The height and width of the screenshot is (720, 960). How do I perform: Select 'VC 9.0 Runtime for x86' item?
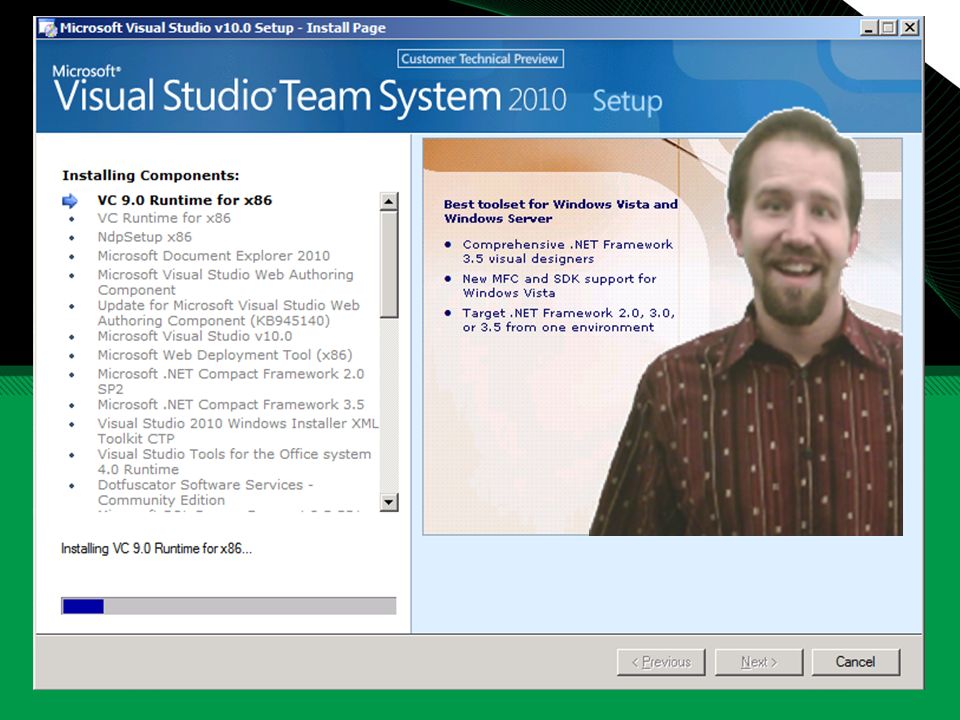pyautogui.click(x=184, y=200)
